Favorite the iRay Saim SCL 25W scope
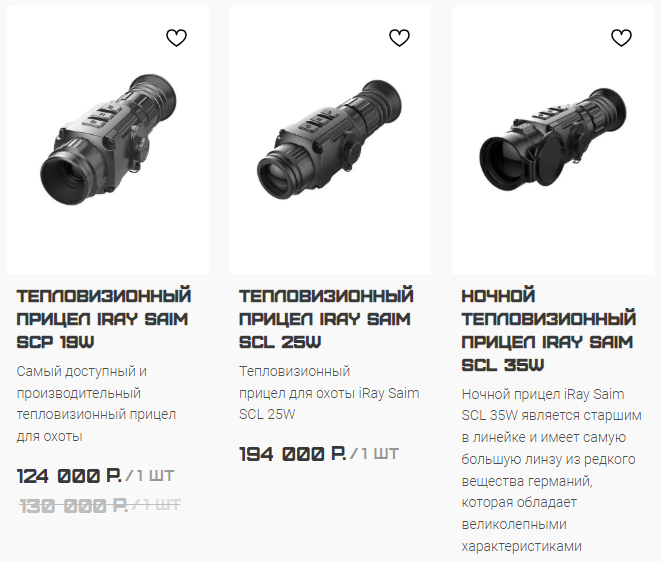 click(x=399, y=38)
